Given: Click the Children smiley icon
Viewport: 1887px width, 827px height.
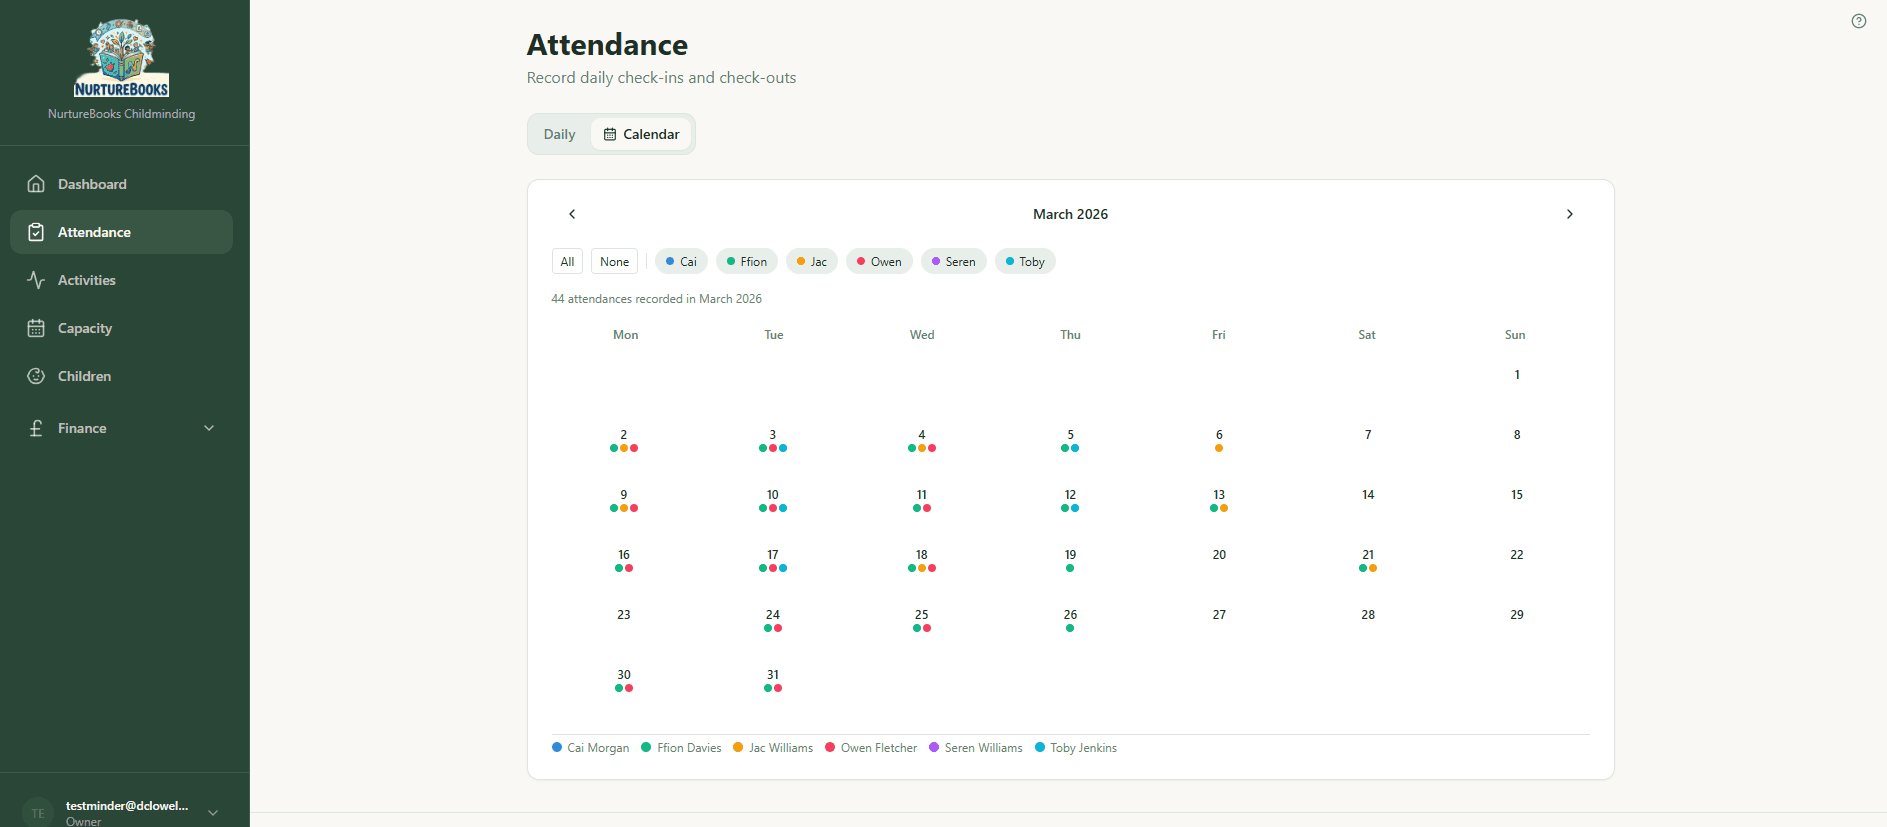Looking at the screenshot, I should coord(36,376).
